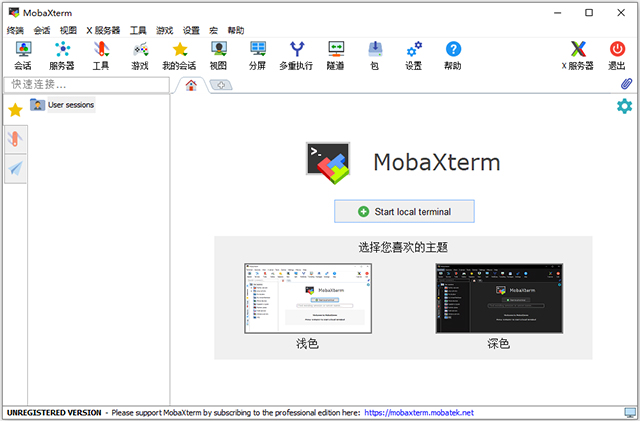640x421 pixels.
Task: Click the 选择您喜欢的主题 heading
Action: pyautogui.click(x=403, y=247)
